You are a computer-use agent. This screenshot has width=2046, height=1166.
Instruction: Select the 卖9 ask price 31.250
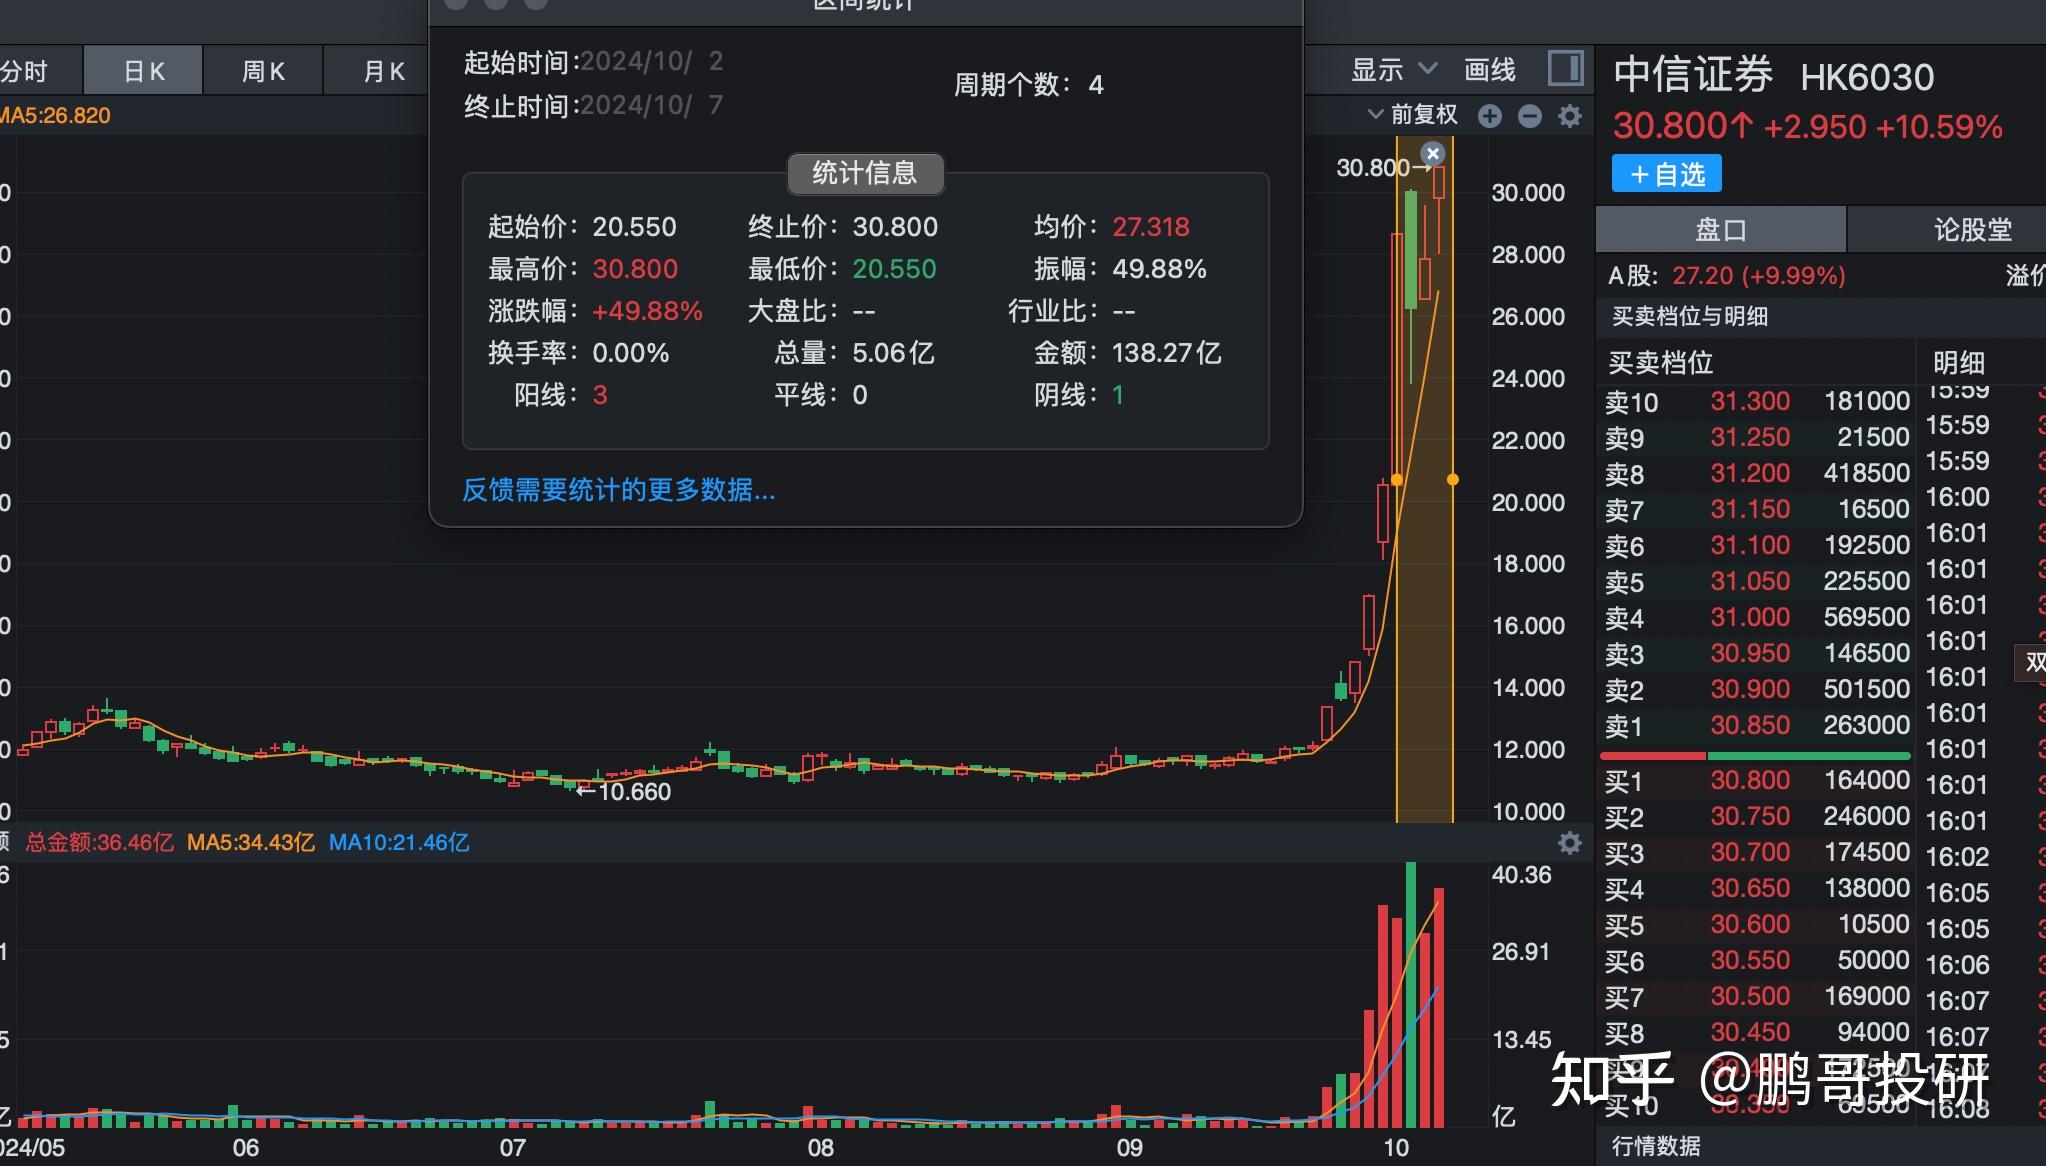click(x=1750, y=438)
